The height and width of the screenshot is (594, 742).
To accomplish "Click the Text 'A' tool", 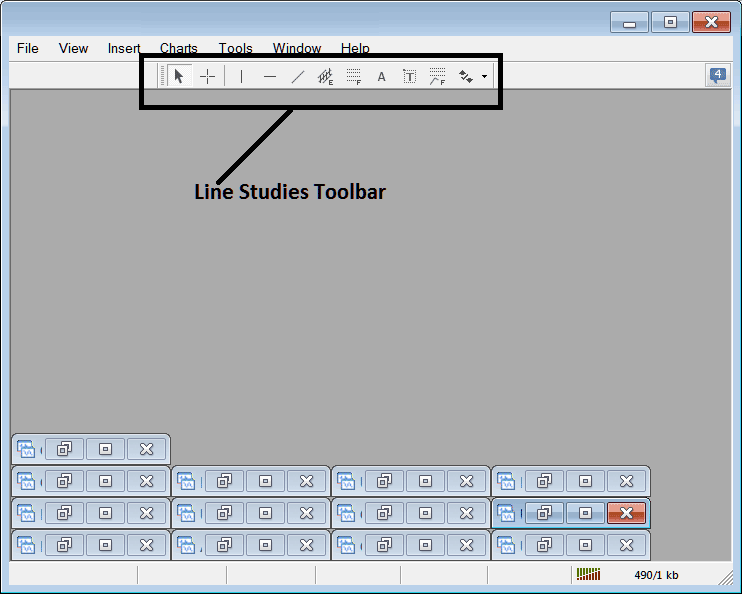I will pos(381,76).
